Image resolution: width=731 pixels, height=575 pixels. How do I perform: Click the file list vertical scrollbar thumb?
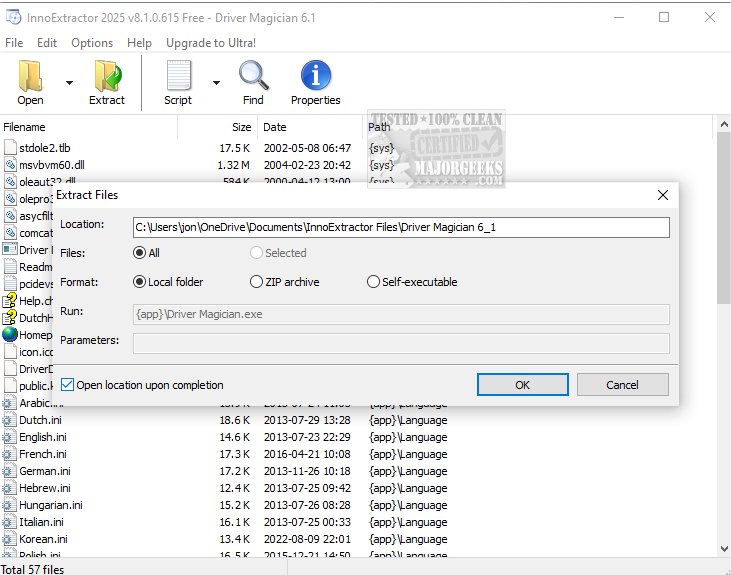(724, 218)
